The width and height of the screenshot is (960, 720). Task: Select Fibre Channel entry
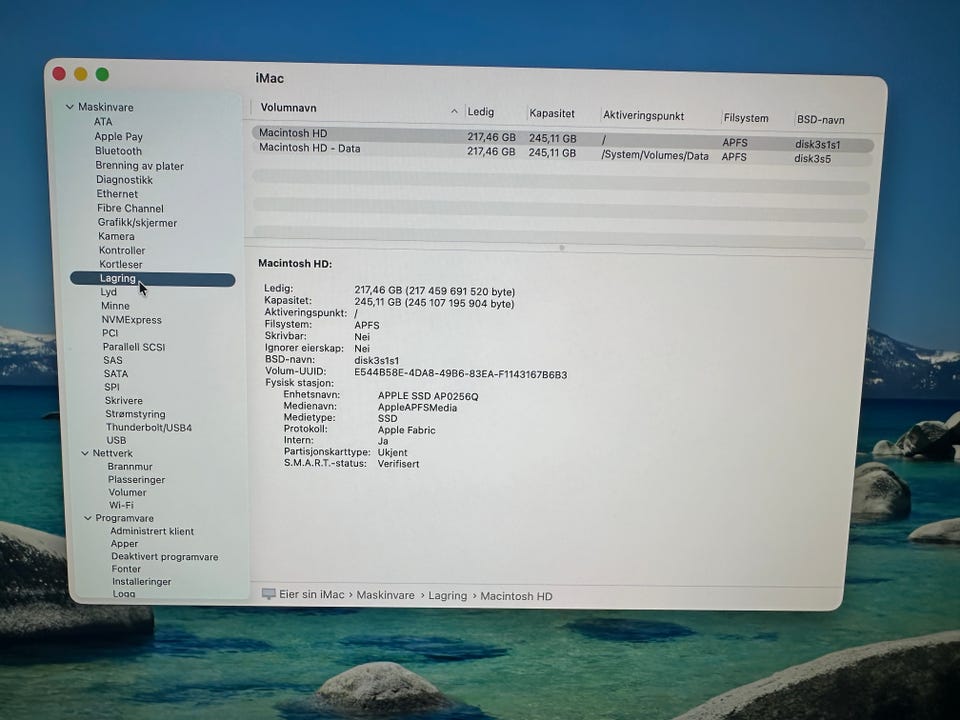pyautogui.click(x=130, y=208)
